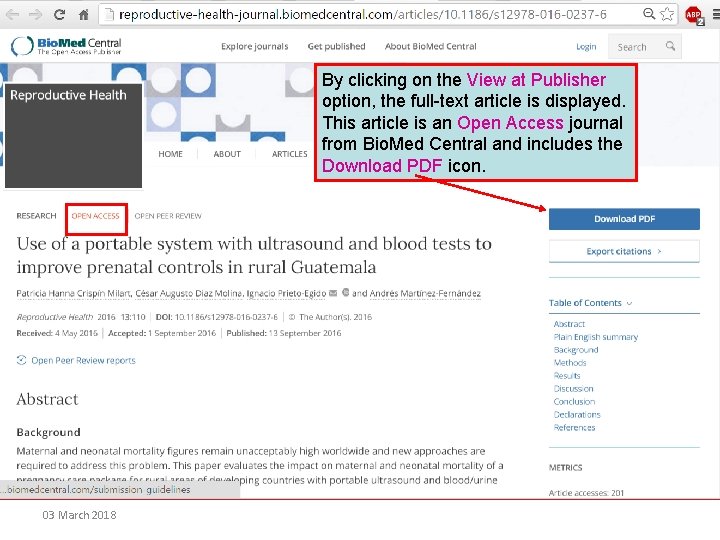Click the zoom magnifier icon in address bar
The width and height of the screenshot is (720, 540).
tap(648, 14)
